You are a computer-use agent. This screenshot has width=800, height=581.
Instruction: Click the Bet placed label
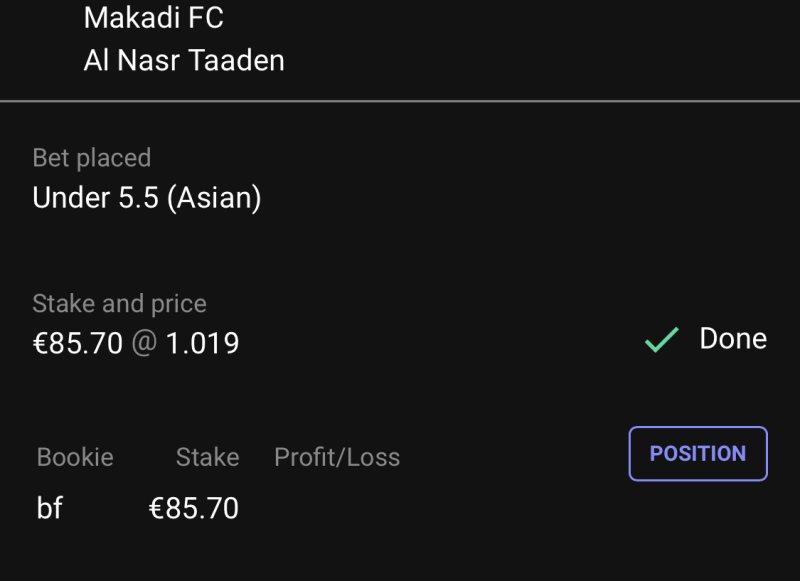point(92,158)
